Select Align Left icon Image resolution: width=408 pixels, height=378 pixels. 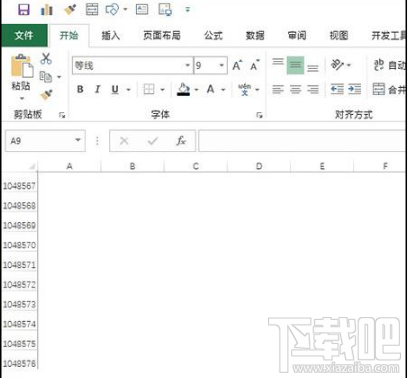[278, 89]
